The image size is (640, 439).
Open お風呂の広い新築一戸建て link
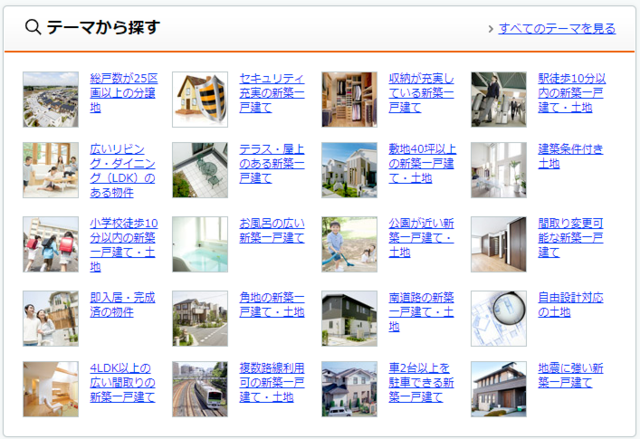click(272, 230)
